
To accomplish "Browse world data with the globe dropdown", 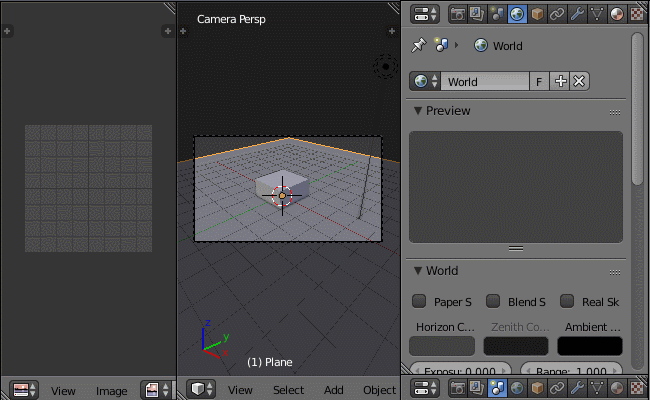I will click(425, 81).
